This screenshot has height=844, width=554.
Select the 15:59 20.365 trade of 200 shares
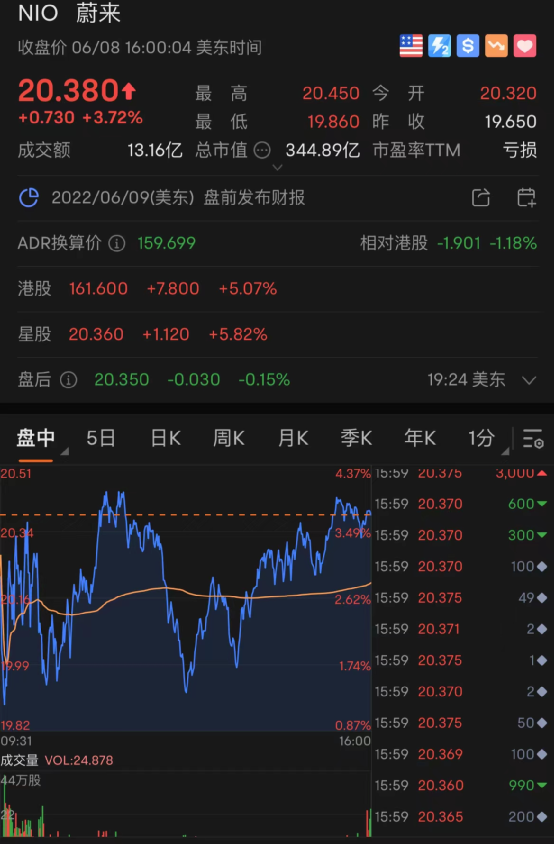[x=461, y=817]
